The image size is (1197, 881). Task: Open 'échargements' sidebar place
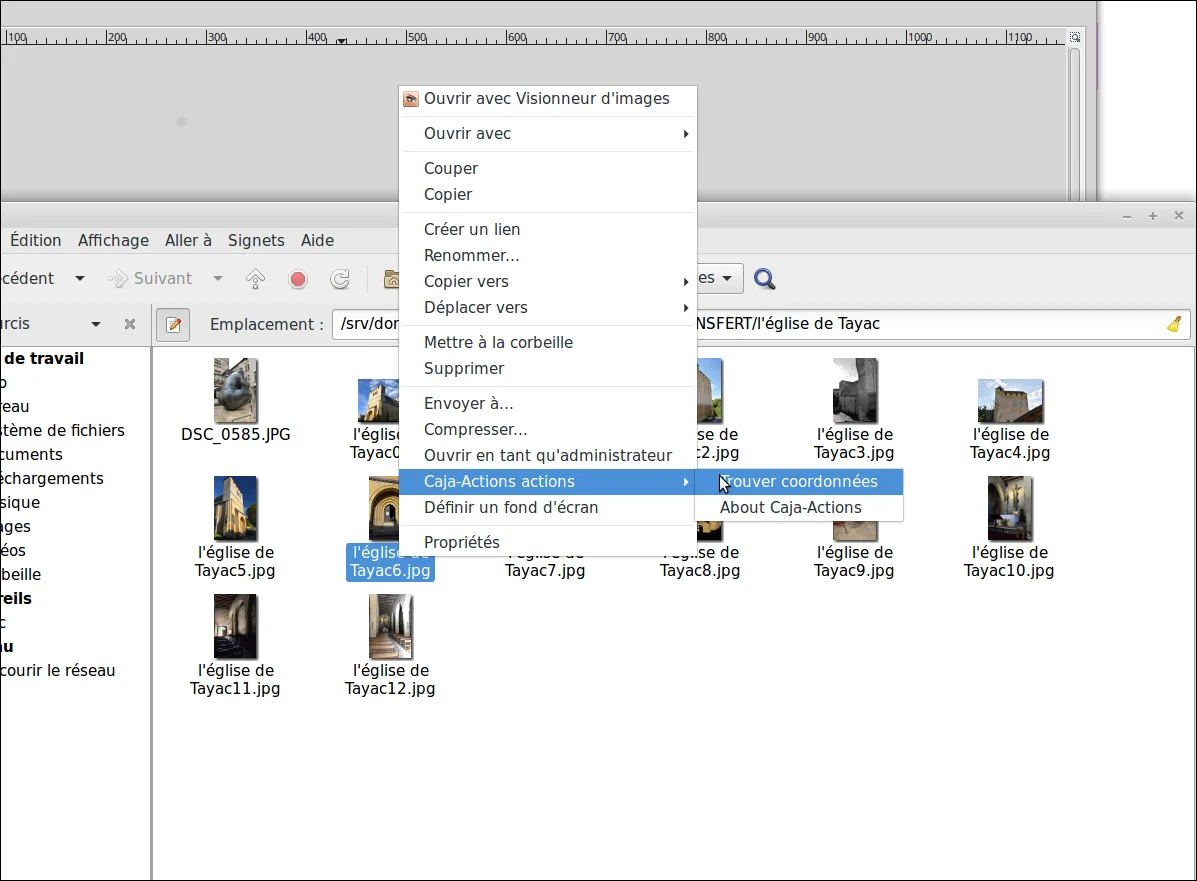click(52, 479)
